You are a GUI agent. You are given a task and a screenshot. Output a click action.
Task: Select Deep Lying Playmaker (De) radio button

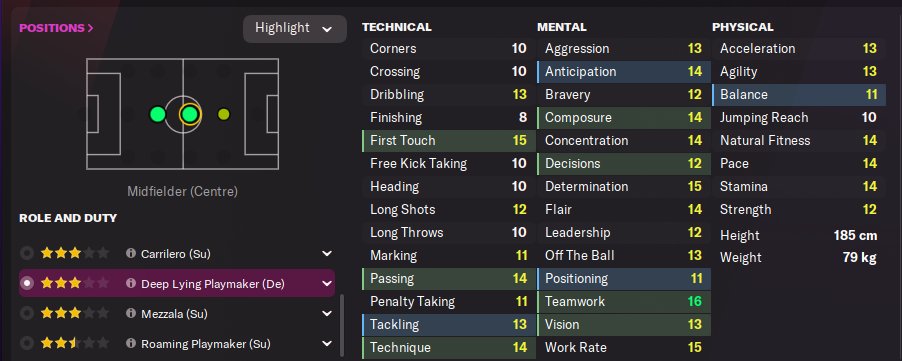pyautogui.click(x=27, y=283)
